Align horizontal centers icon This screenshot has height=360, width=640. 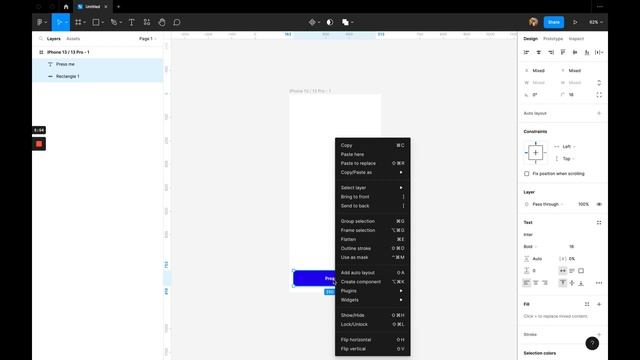point(539,52)
